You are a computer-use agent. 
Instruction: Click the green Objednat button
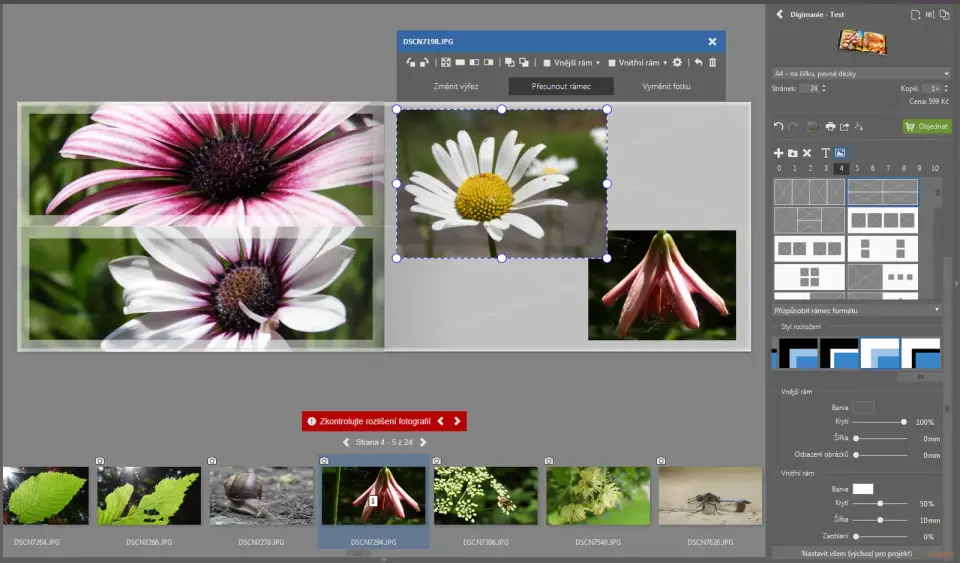pyautogui.click(x=926, y=126)
